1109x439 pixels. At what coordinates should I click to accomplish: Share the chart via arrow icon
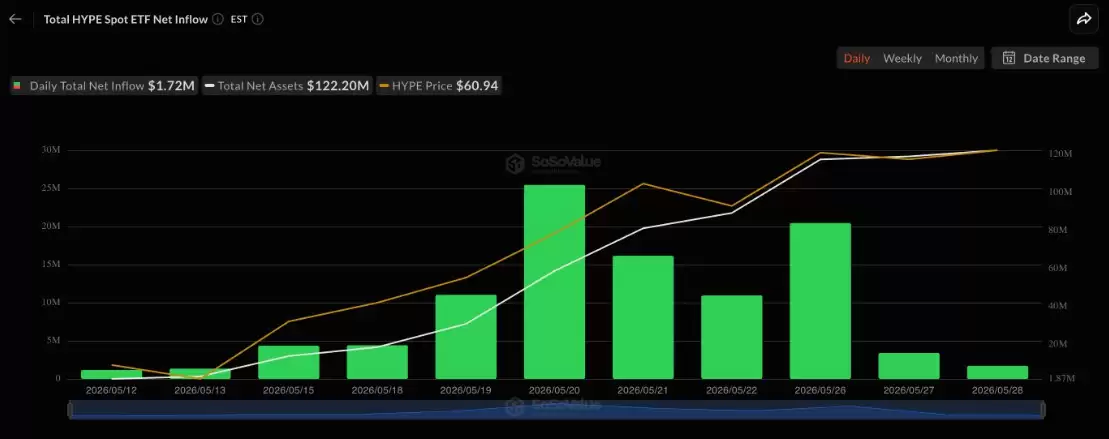click(x=1084, y=19)
